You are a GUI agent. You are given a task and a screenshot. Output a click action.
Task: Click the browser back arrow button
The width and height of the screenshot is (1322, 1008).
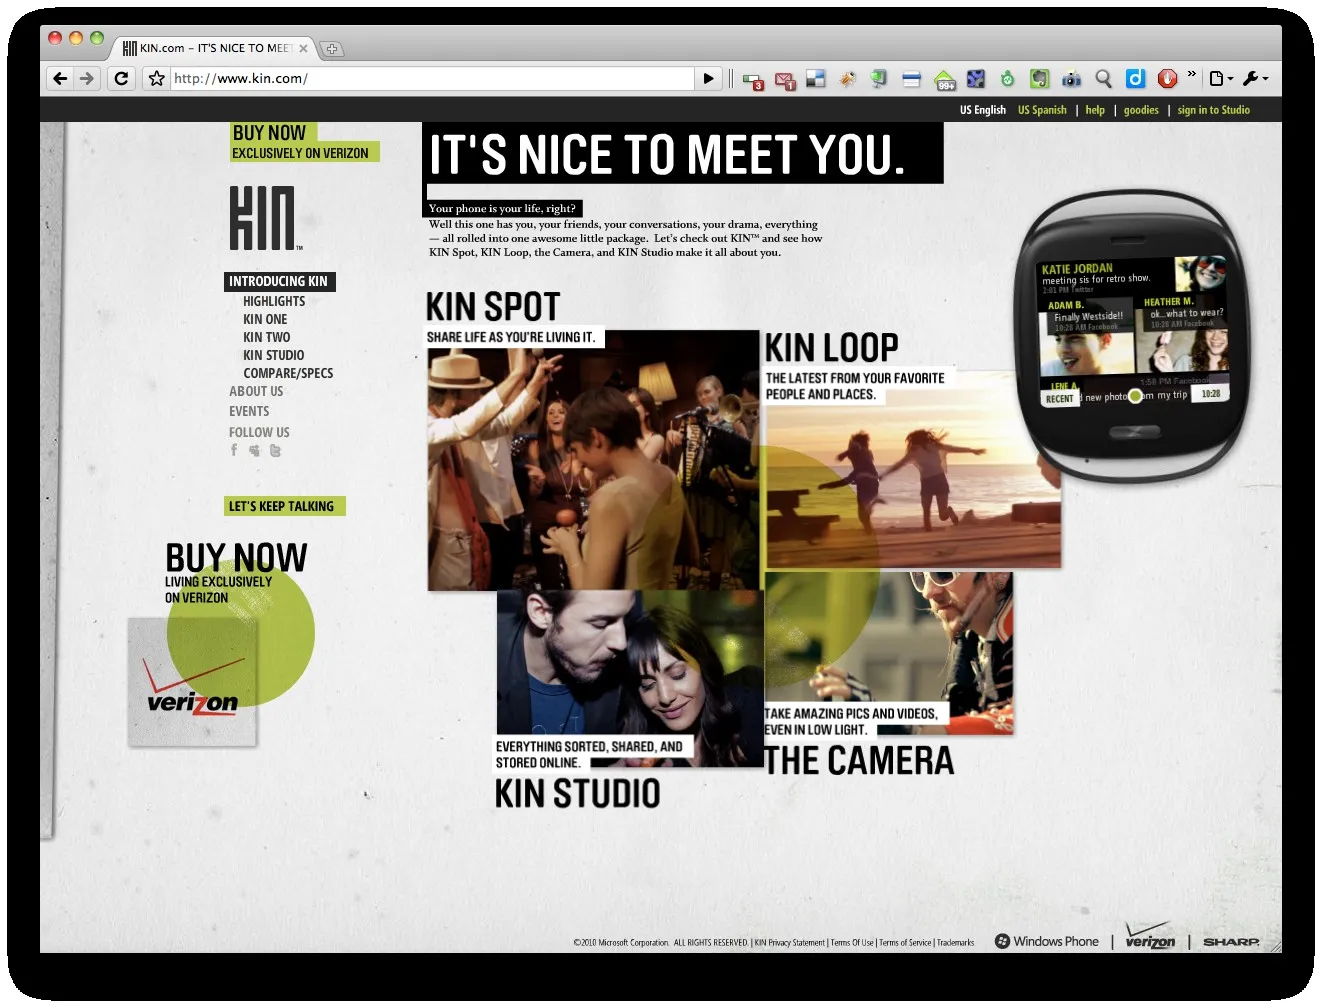pos(60,78)
